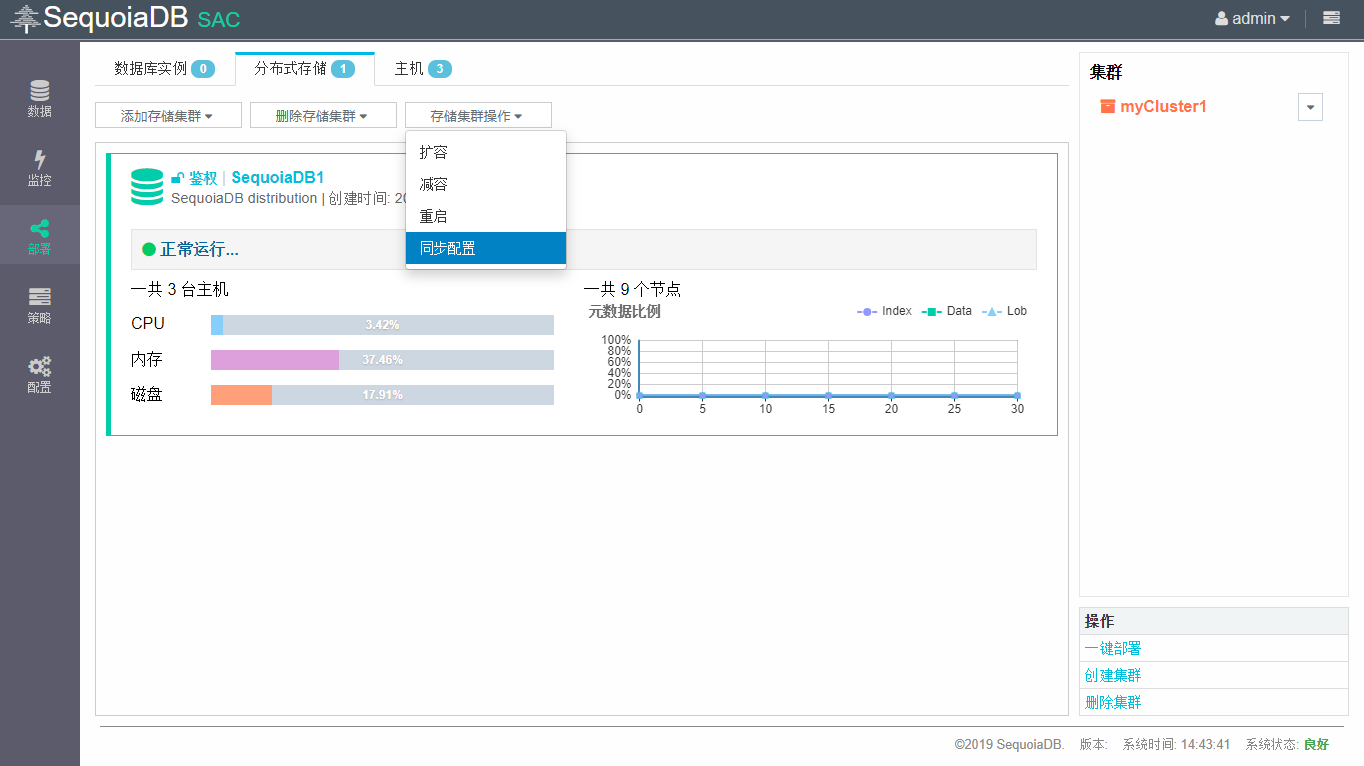The image size is (1364, 766).
Task: Click the chart data point at 15
Action: coord(828,395)
